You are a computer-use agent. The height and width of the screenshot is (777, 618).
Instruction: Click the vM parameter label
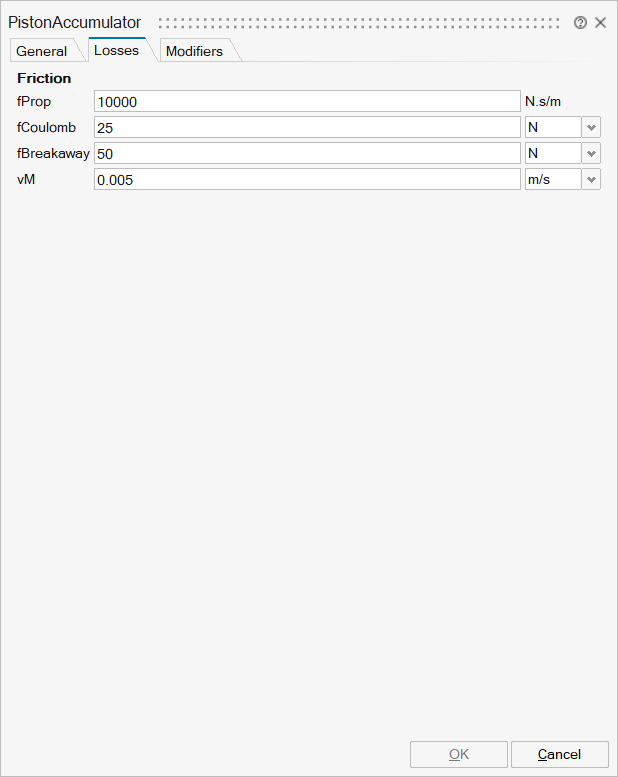click(x=26, y=180)
